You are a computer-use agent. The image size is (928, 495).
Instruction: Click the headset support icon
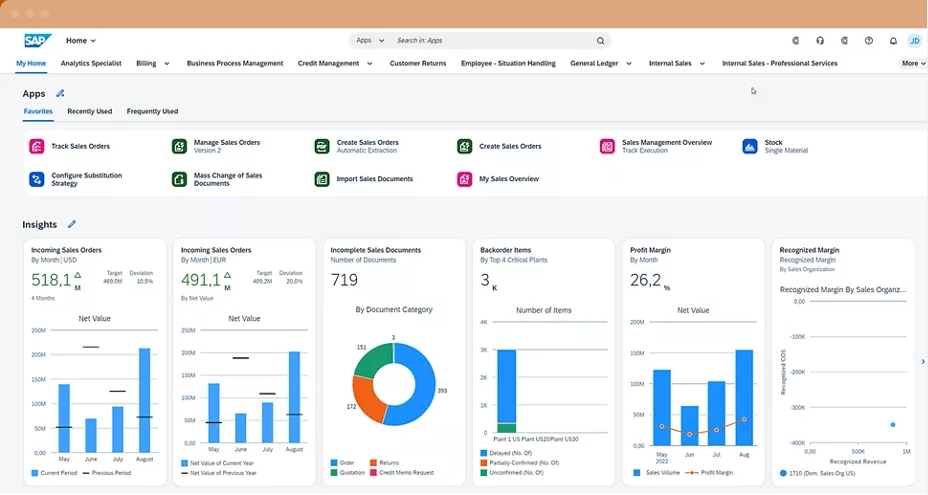(820, 41)
